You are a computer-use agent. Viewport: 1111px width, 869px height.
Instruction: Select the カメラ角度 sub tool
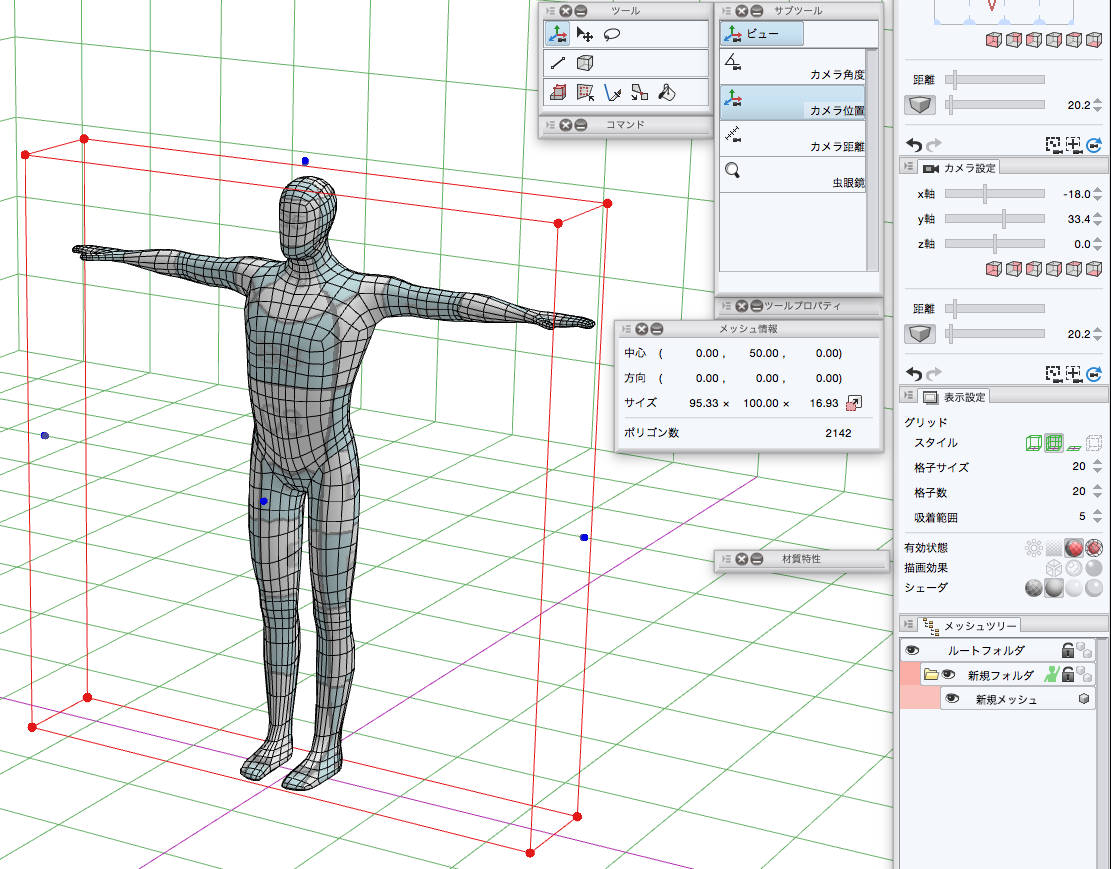[792, 66]
